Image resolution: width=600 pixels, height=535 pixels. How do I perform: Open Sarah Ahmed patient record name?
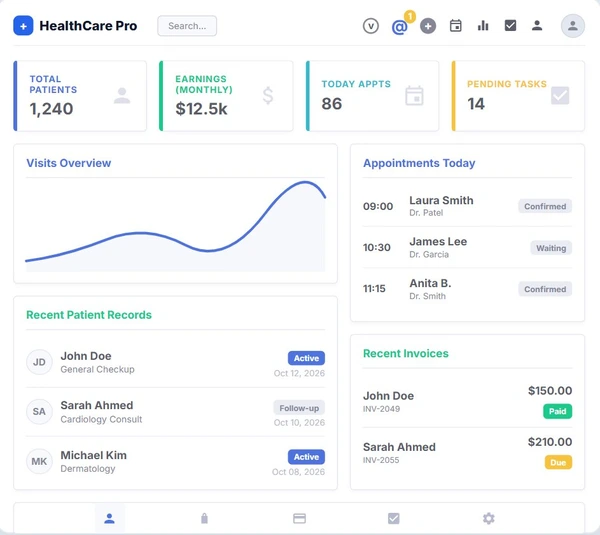[97, 405]
